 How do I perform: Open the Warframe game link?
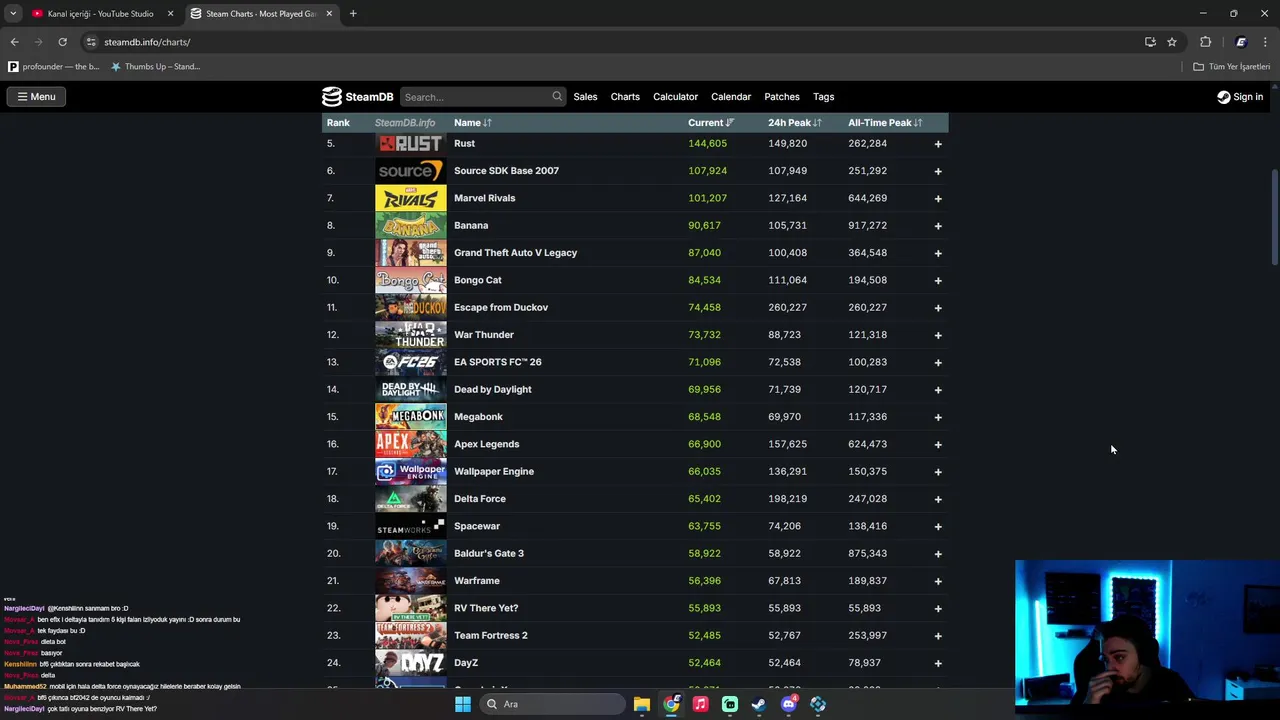tap(477, 581)
